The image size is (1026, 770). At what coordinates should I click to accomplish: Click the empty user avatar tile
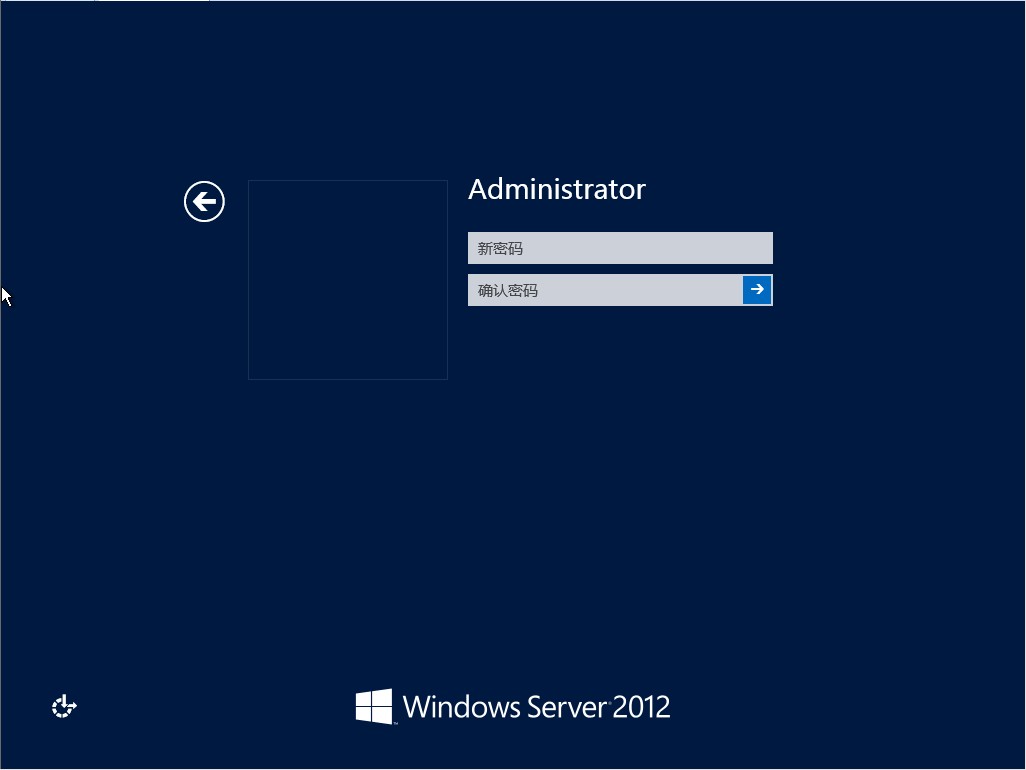point(347,280)
